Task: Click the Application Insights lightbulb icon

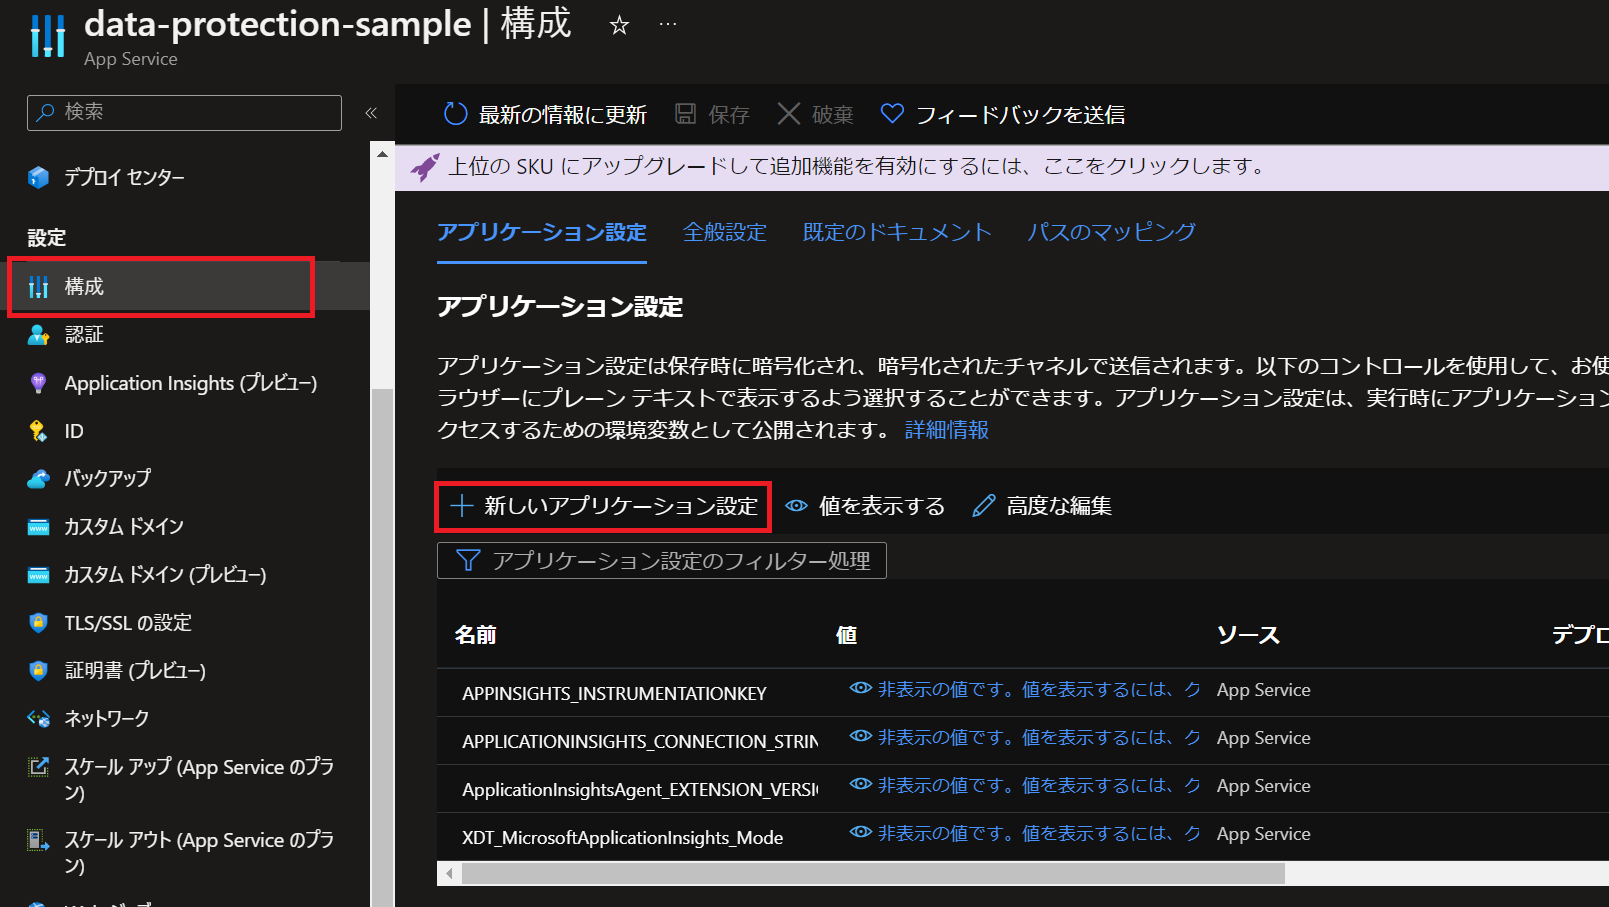Action: (38, 383)
